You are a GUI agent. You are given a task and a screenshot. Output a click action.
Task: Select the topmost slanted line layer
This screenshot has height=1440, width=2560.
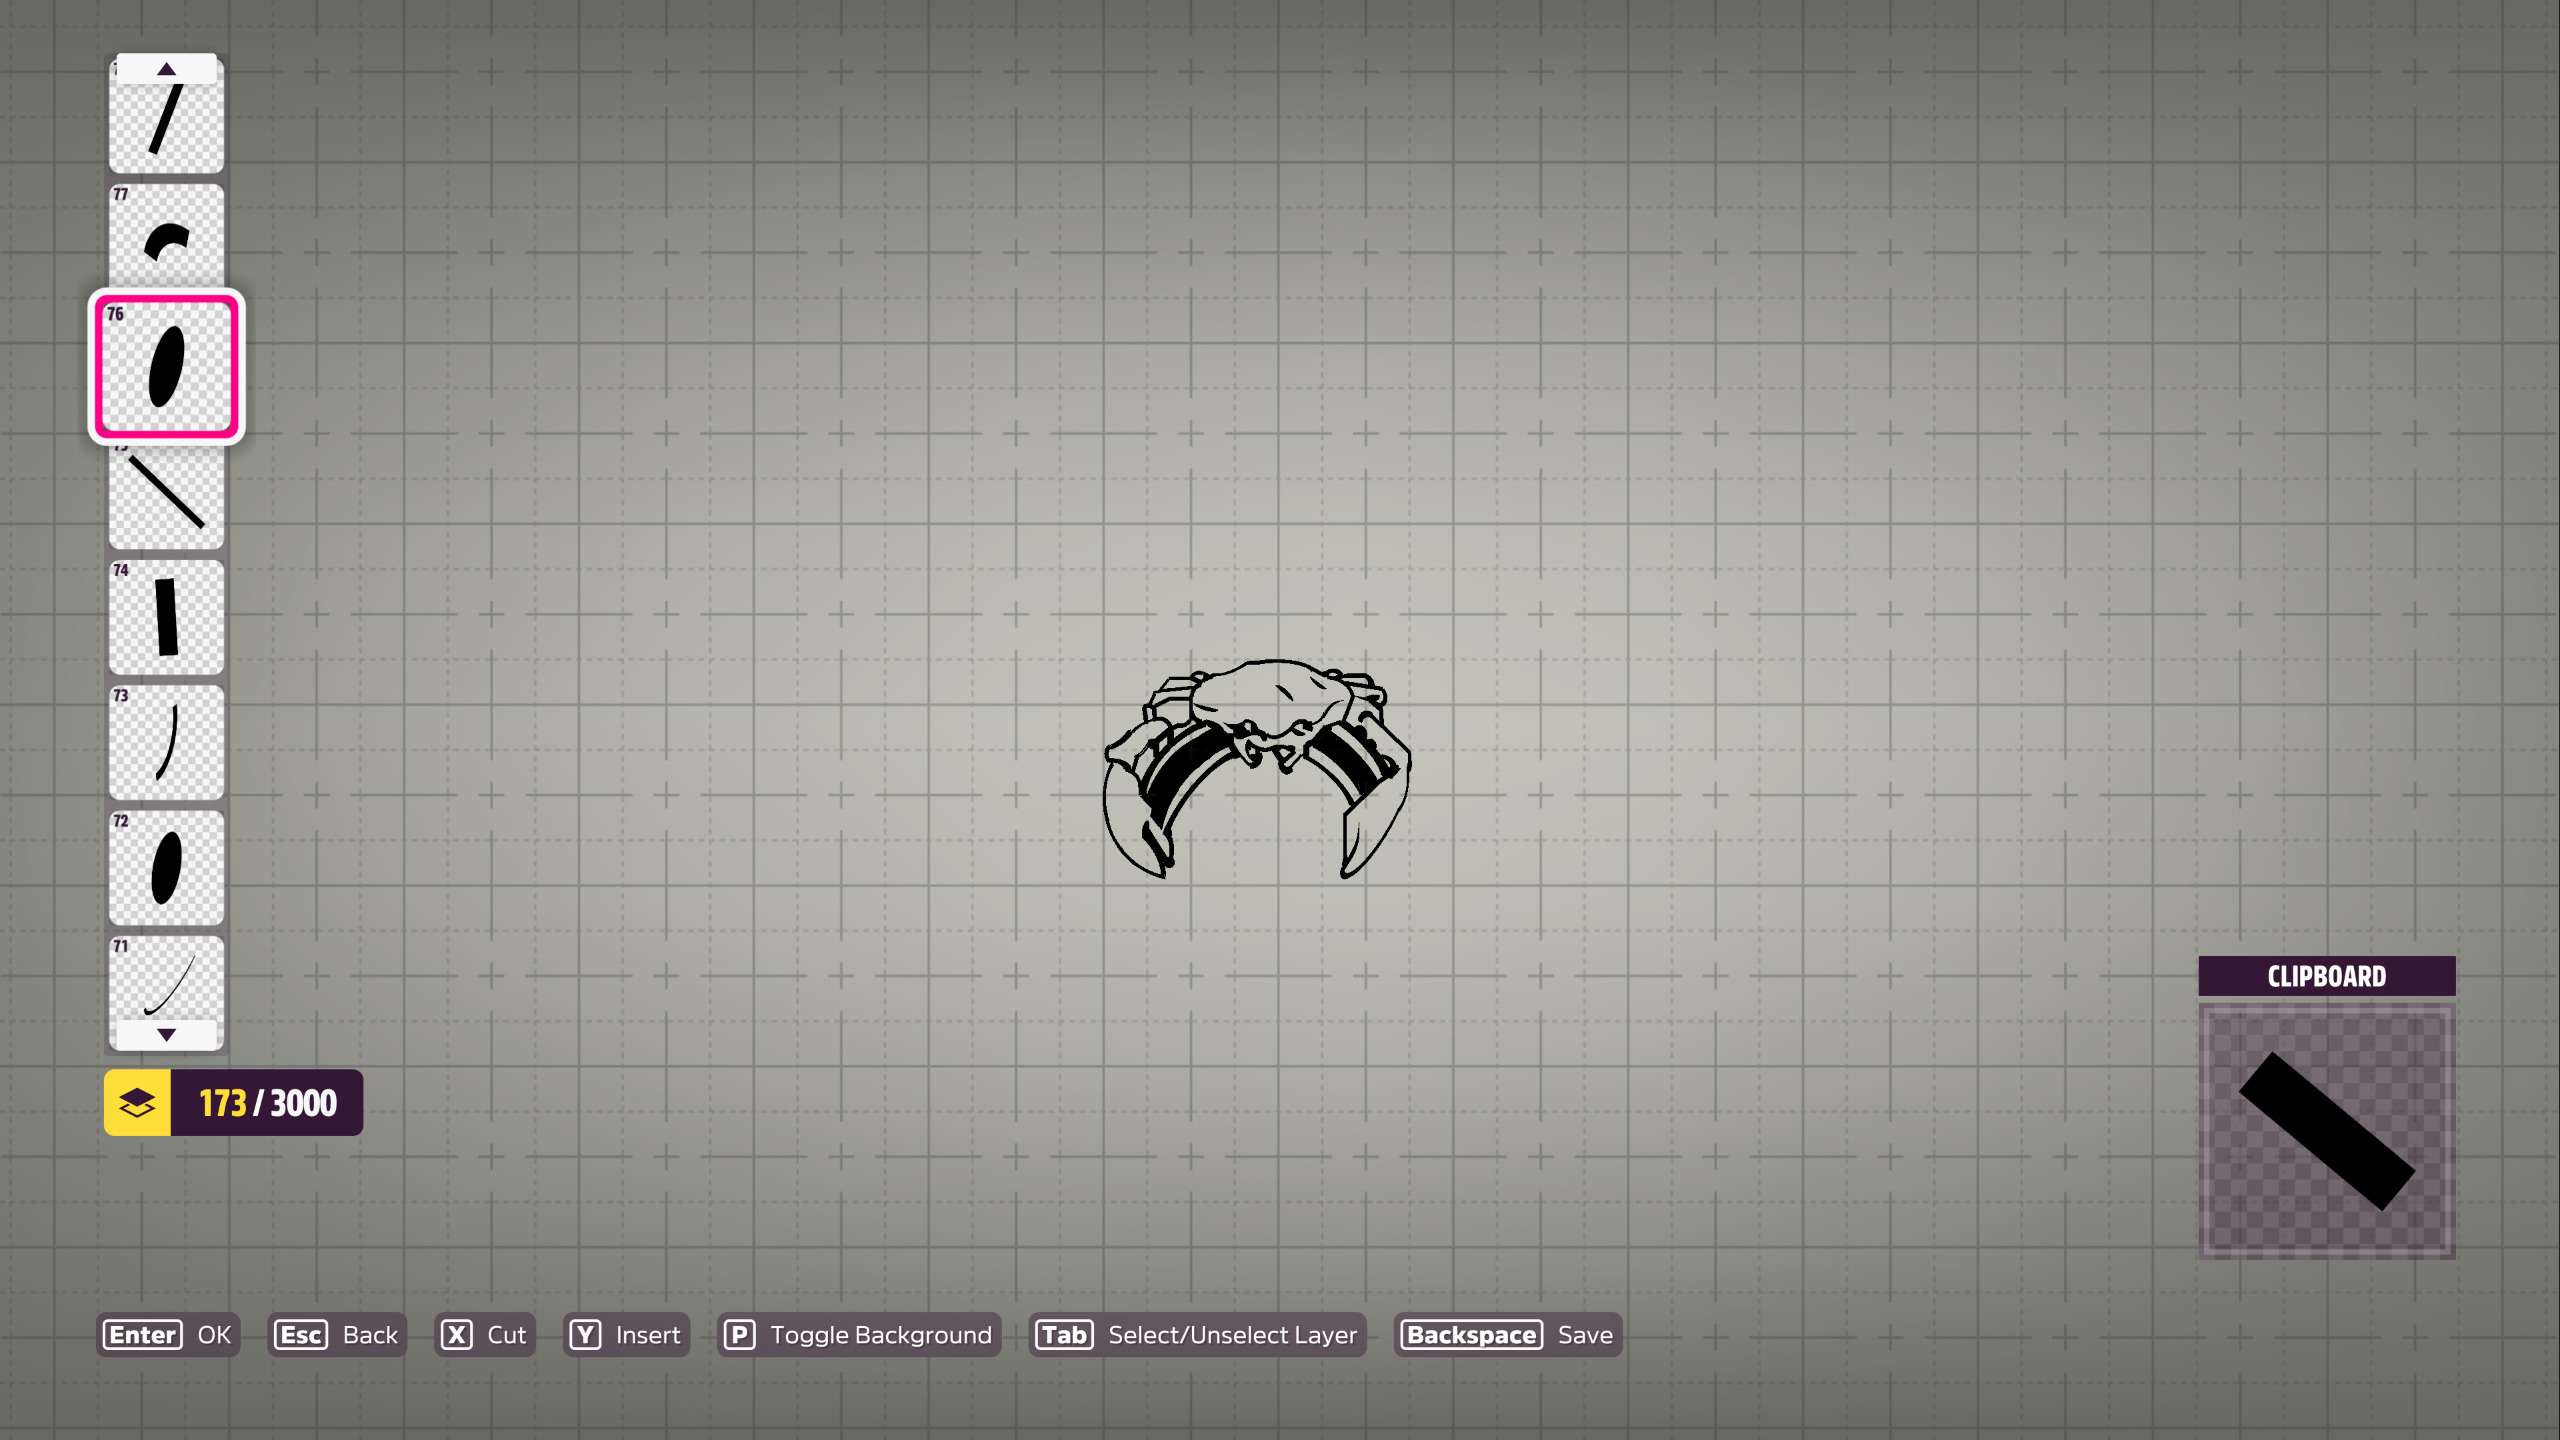(166, 125)
